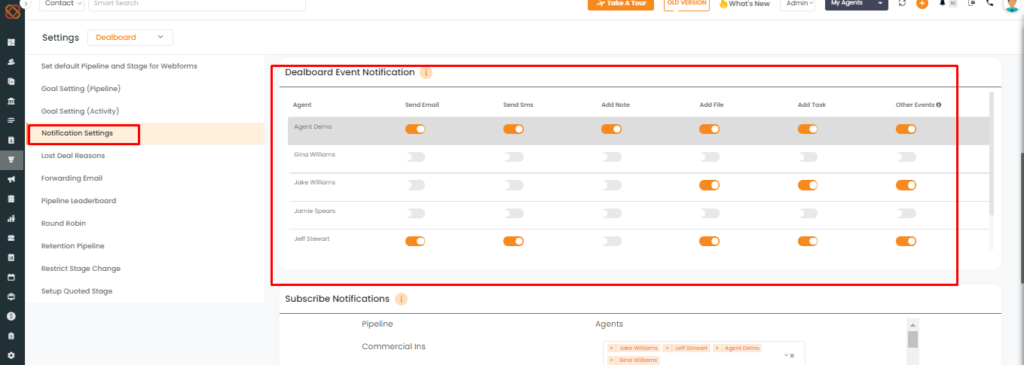The height and width of the screenshot is (365, 1024).
Task: Open the megaphone campaigns sidebar icon
Action: [11, 179]
